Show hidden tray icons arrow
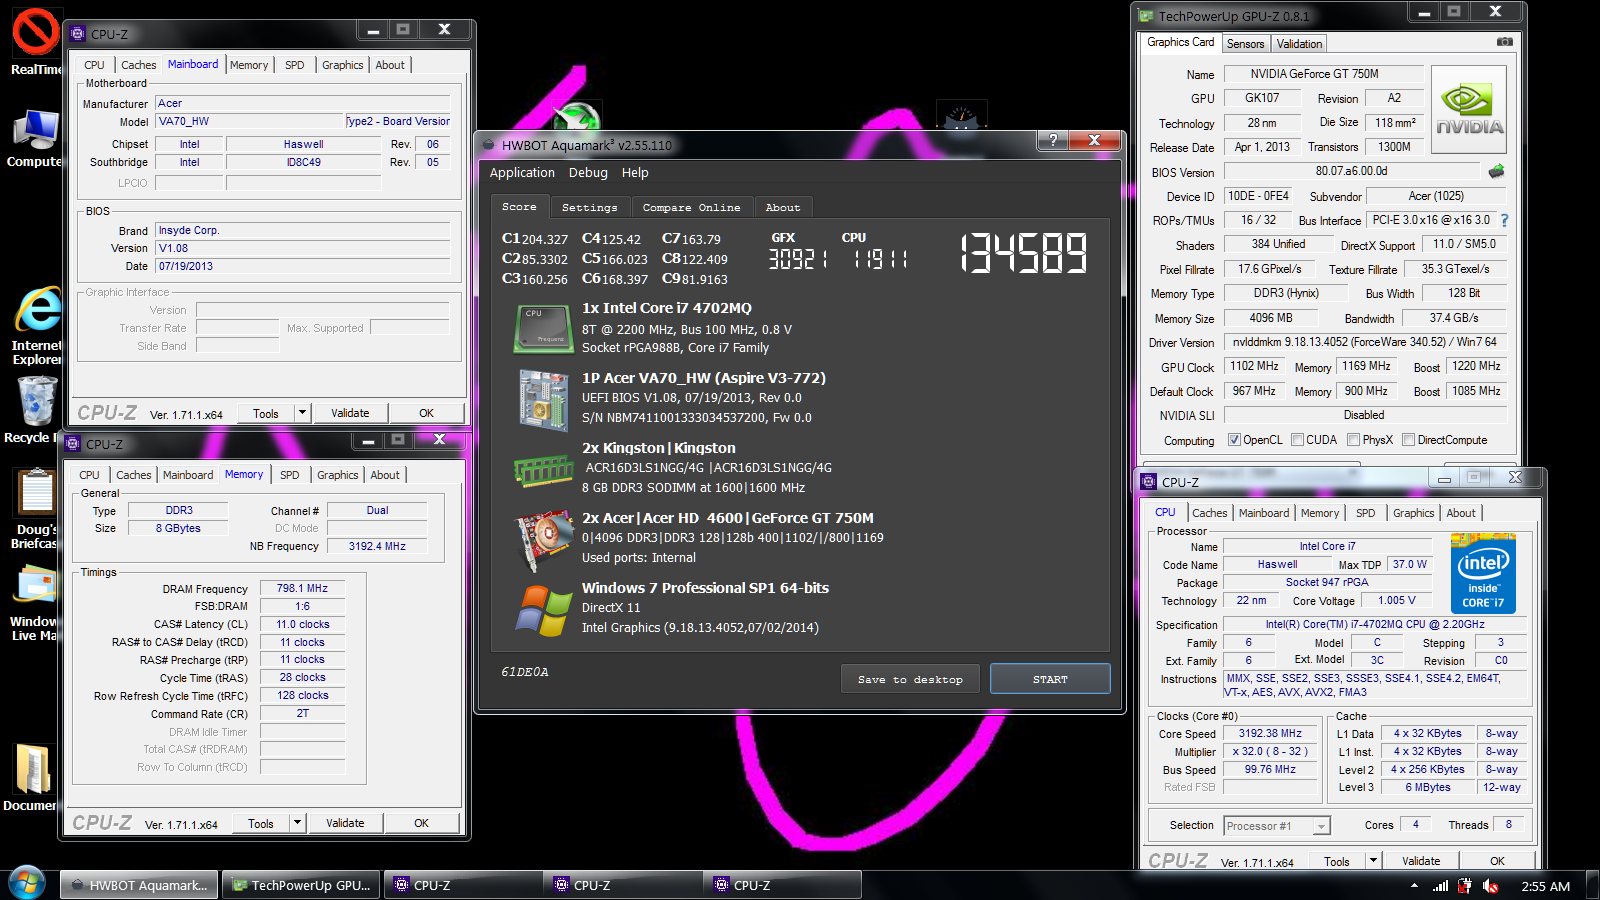Screen dimensions: 1600x900 tap(1414, 885)
